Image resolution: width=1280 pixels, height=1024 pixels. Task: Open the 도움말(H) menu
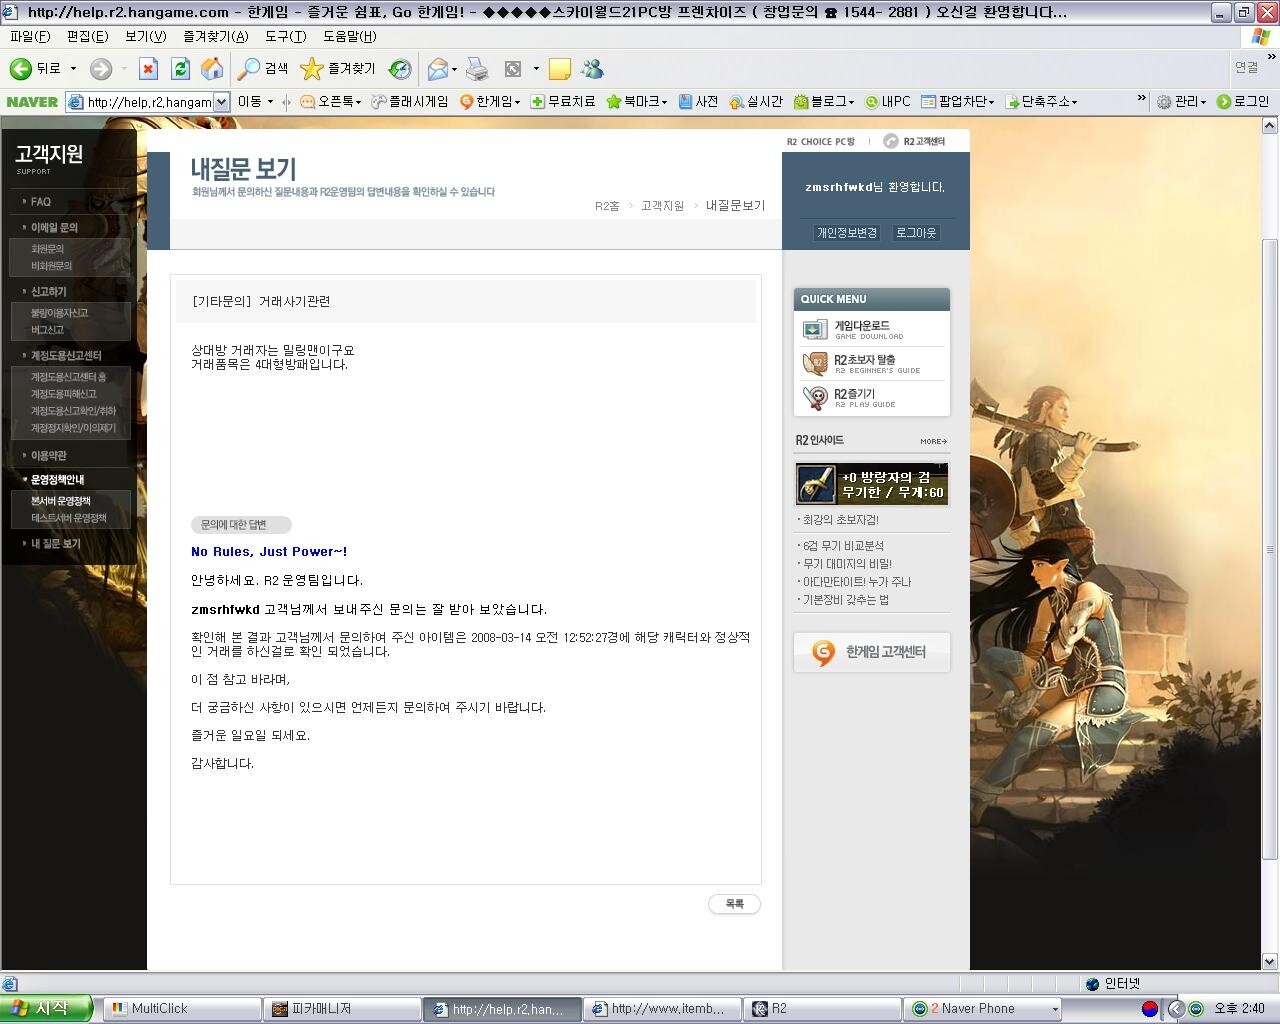[x=349, y=36]
